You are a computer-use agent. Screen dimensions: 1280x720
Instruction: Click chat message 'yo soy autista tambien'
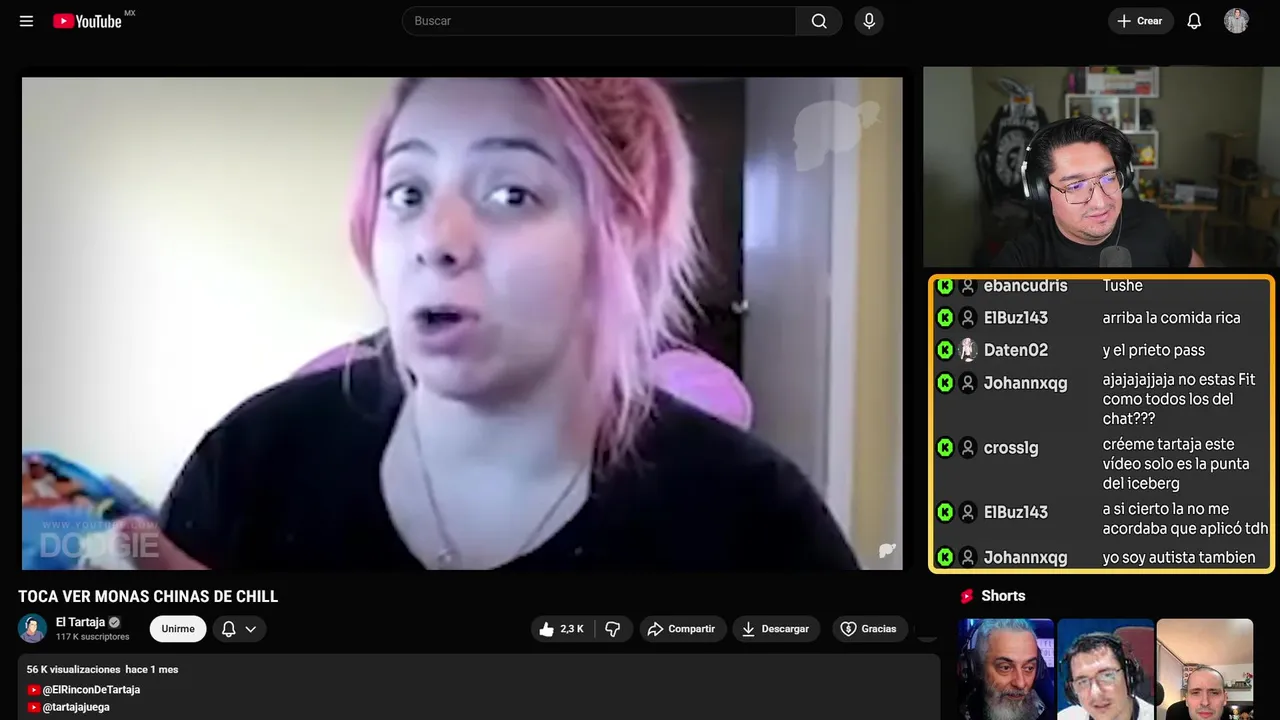click(1178, 558)
